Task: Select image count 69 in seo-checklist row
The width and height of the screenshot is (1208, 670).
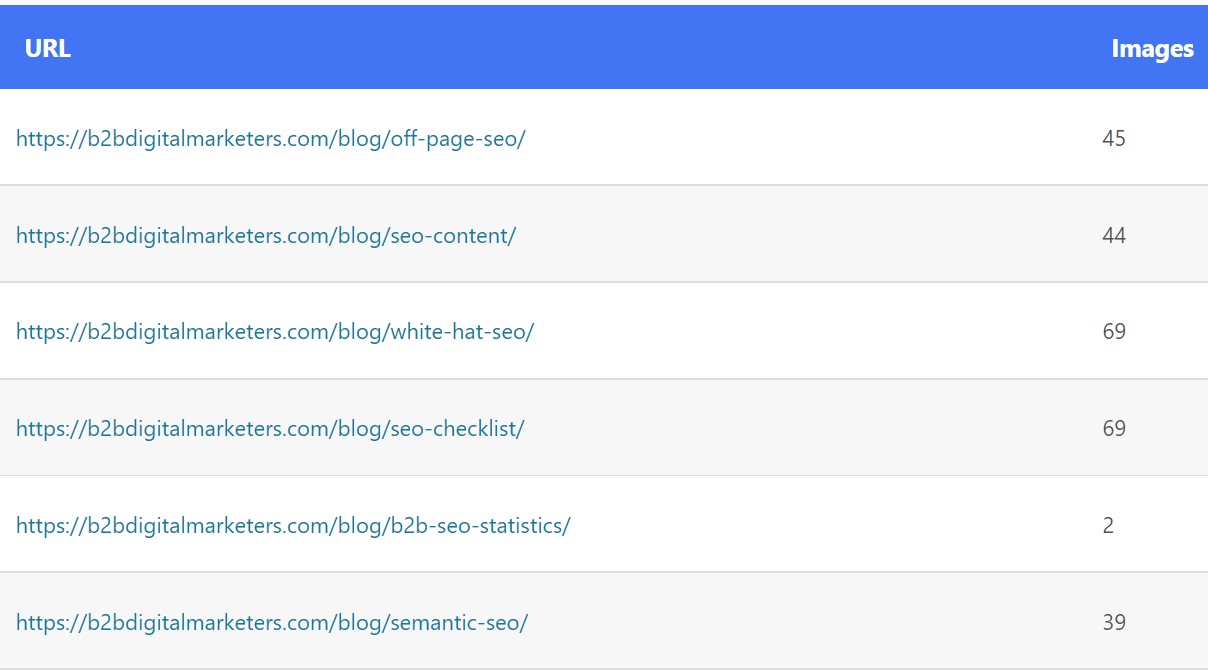Action: coord(1114,429)
